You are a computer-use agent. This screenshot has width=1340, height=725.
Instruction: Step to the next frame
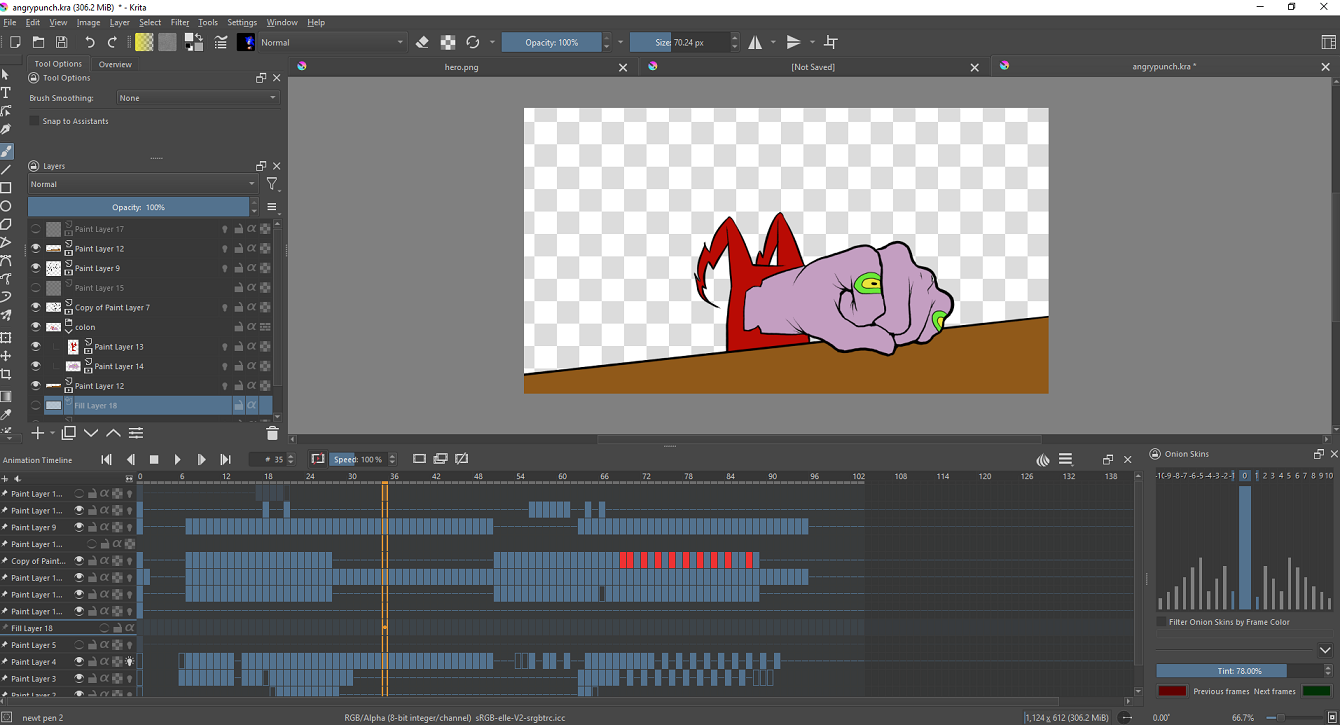[202, 459]
